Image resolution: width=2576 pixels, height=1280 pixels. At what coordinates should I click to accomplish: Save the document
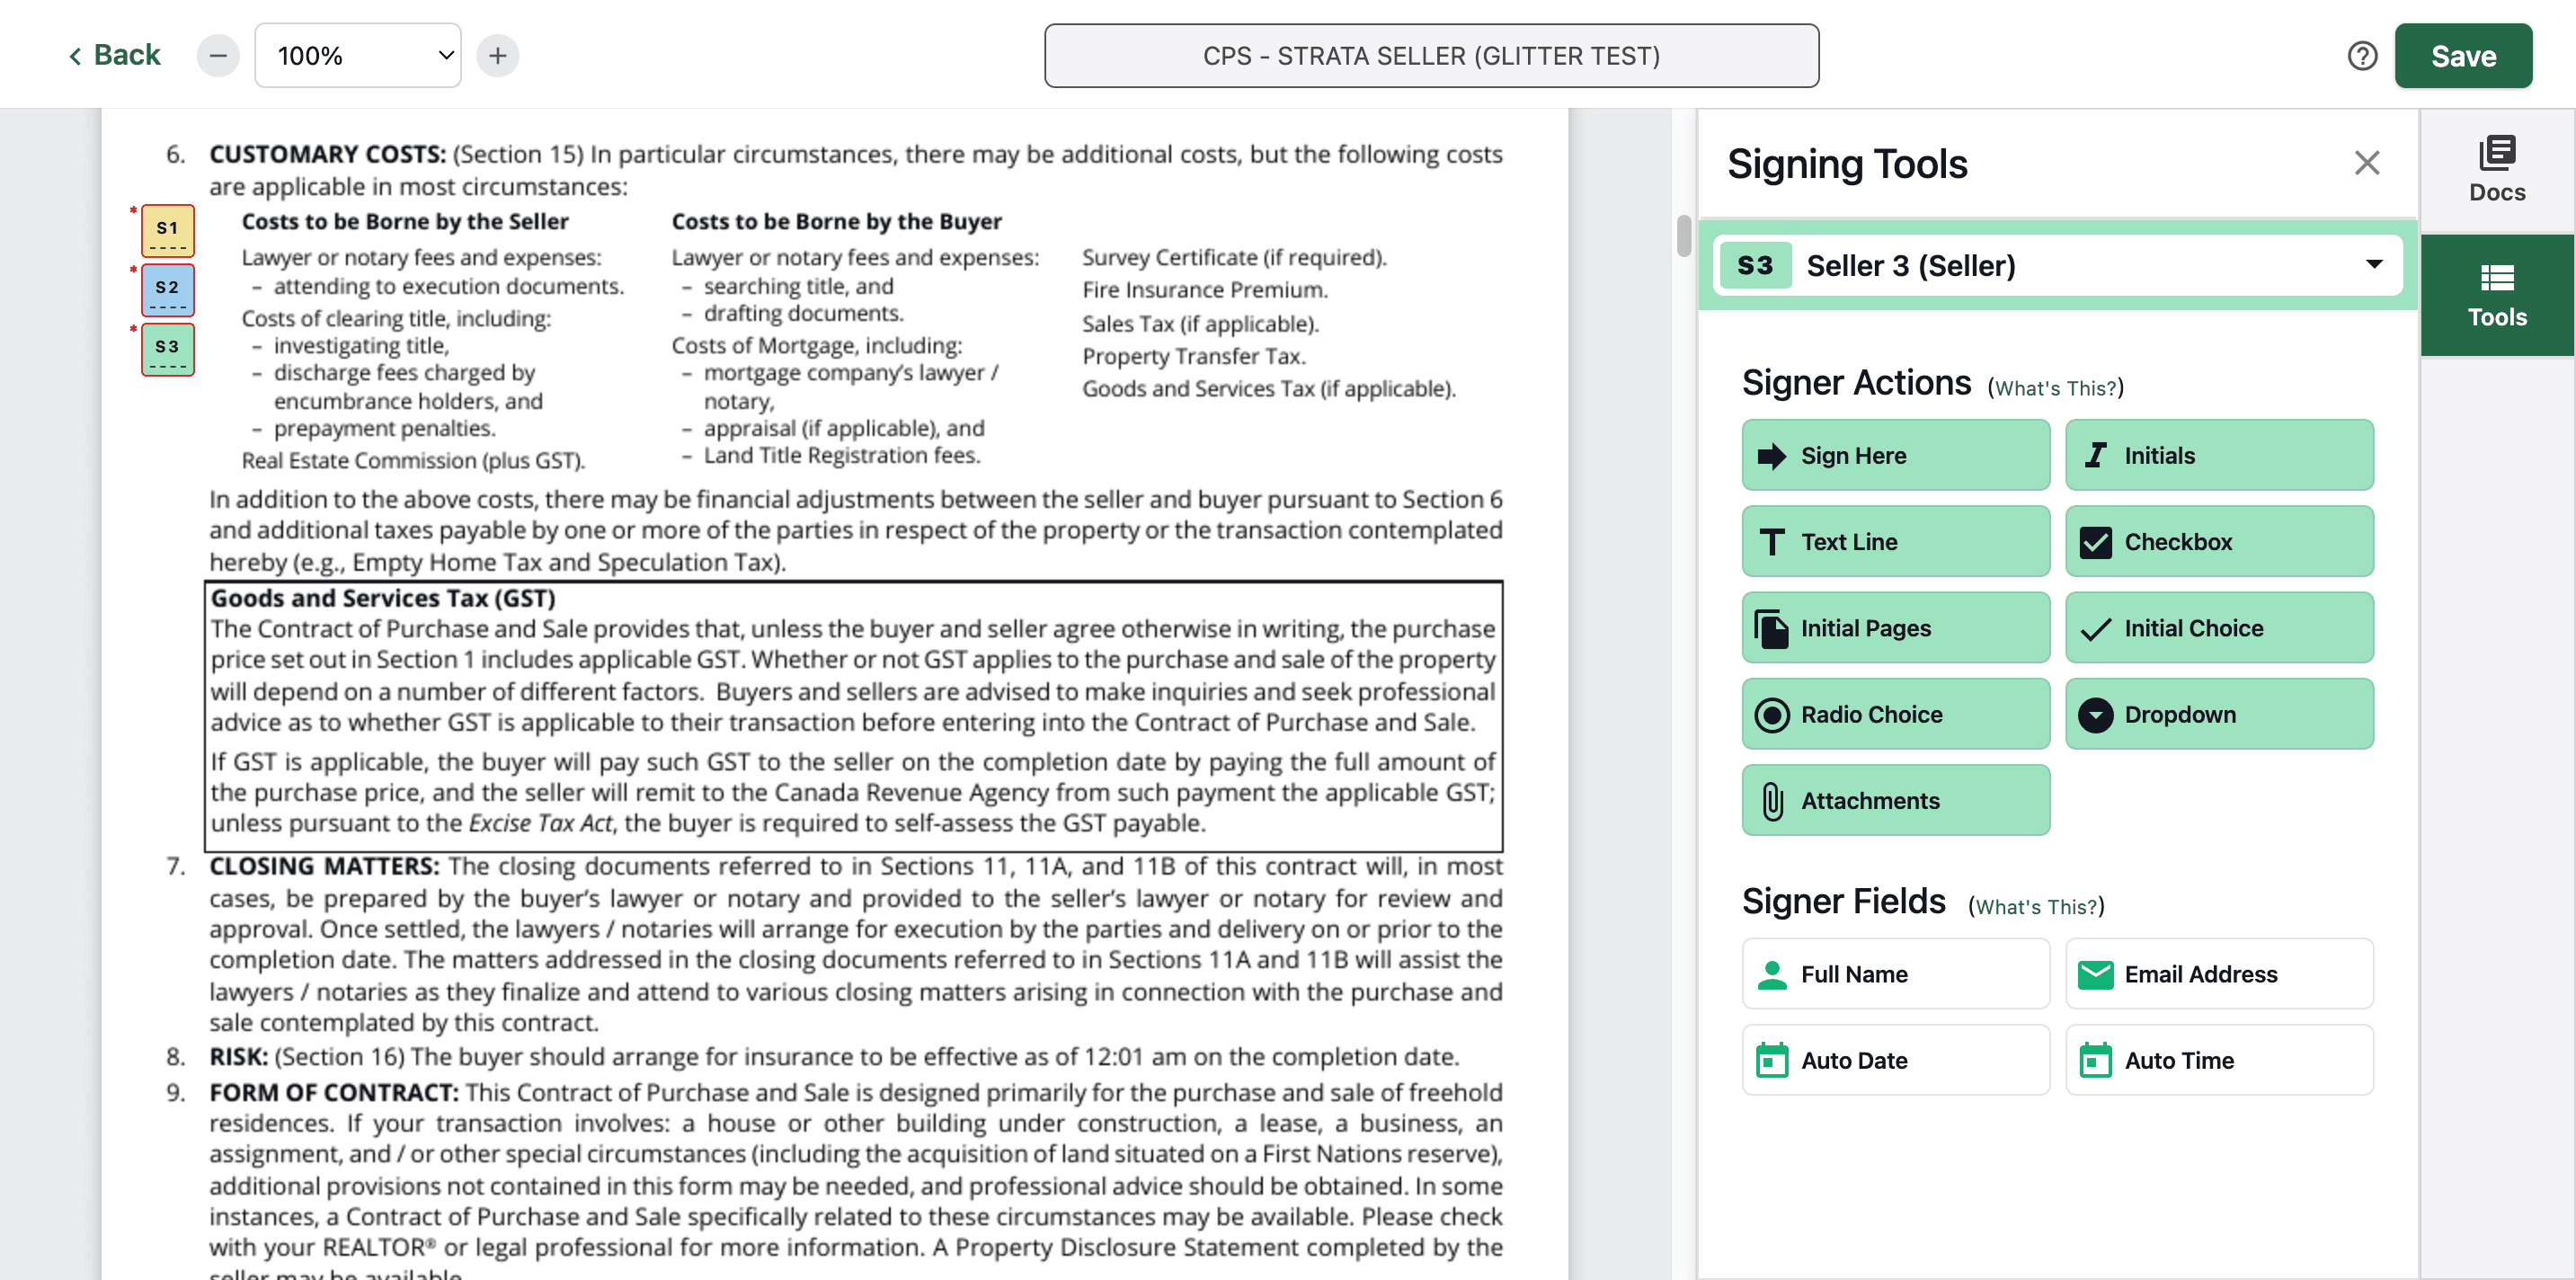click(x=2463, y=56)
